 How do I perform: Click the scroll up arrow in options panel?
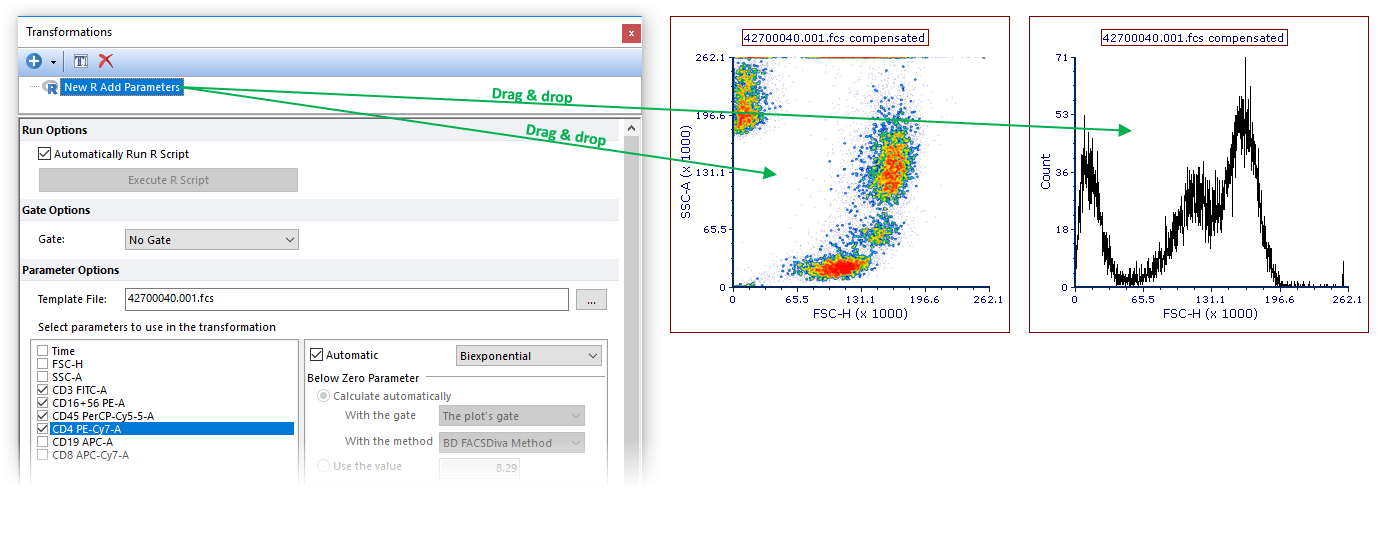click(631, 129)
